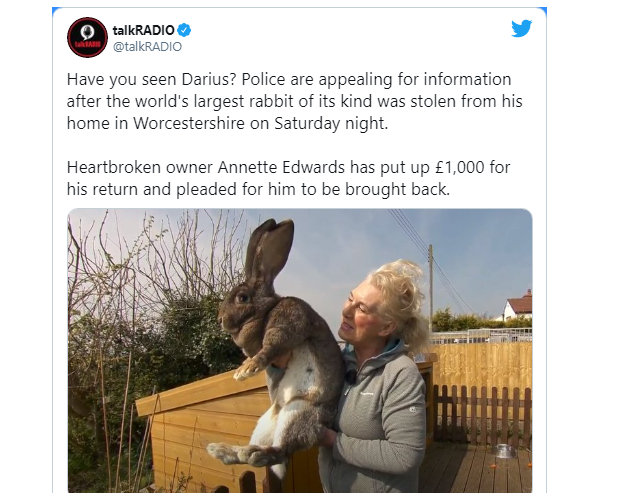This screenshot has height=493, width=638.
Task: Click the name "Darius?" in the tweet
Action: point(209,79)
